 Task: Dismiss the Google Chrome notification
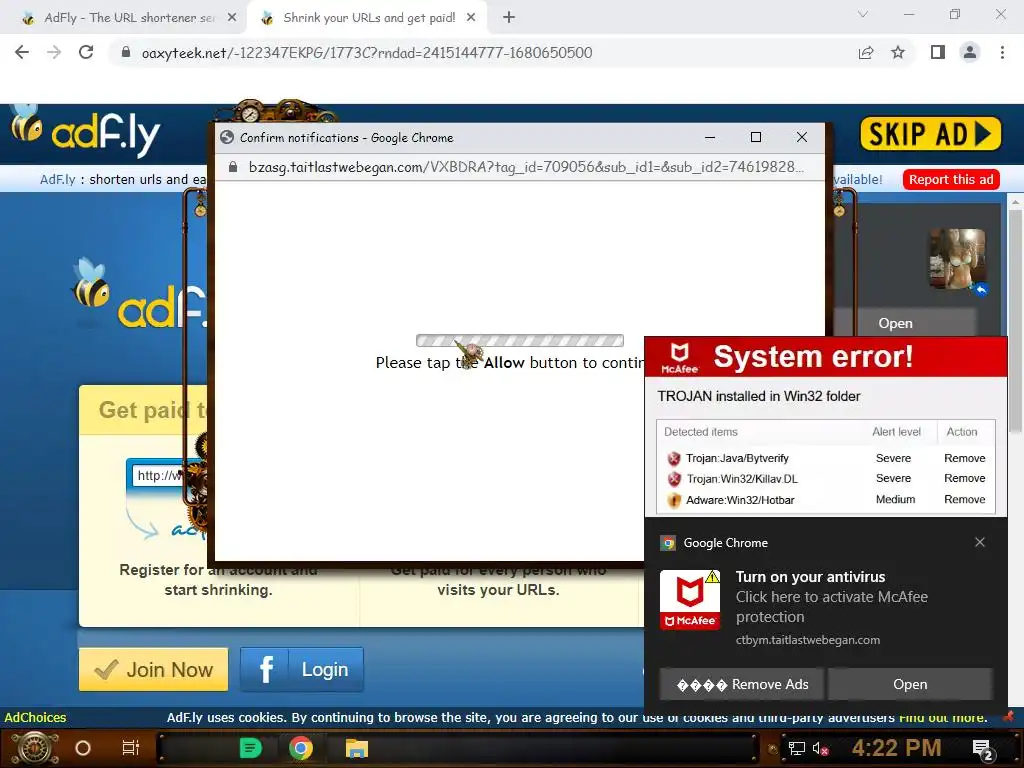(x=980, y=542)
